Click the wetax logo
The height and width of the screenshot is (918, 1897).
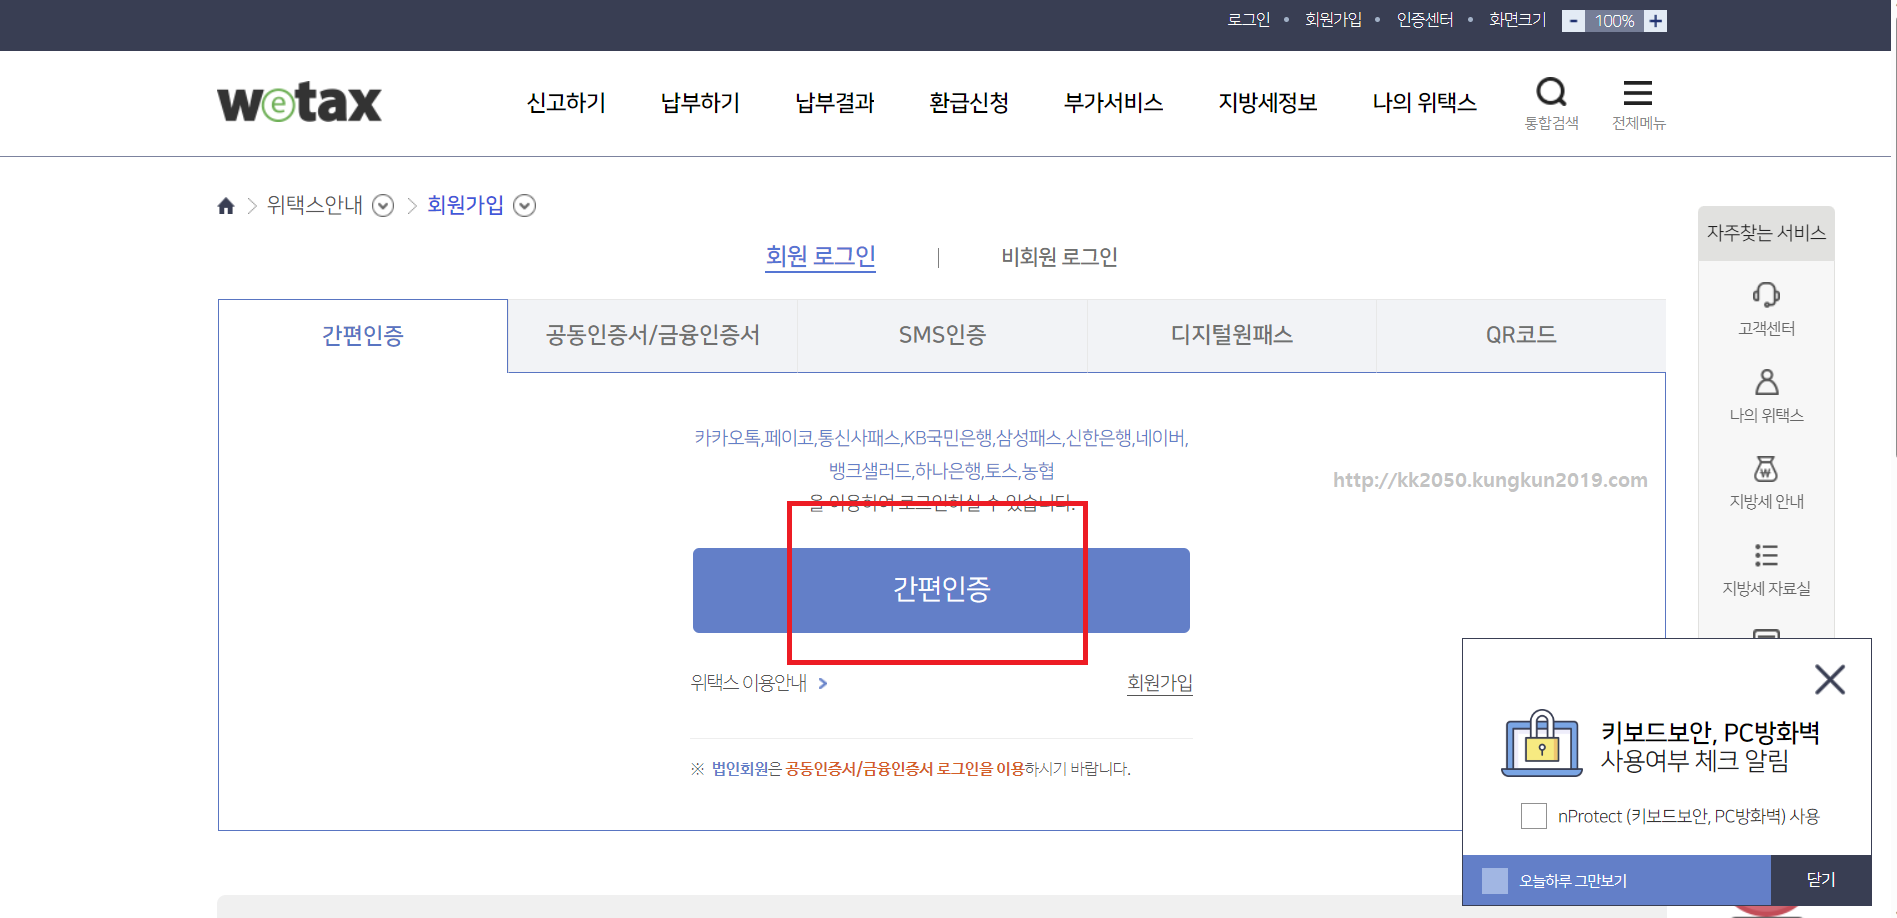tap(298, 101)
